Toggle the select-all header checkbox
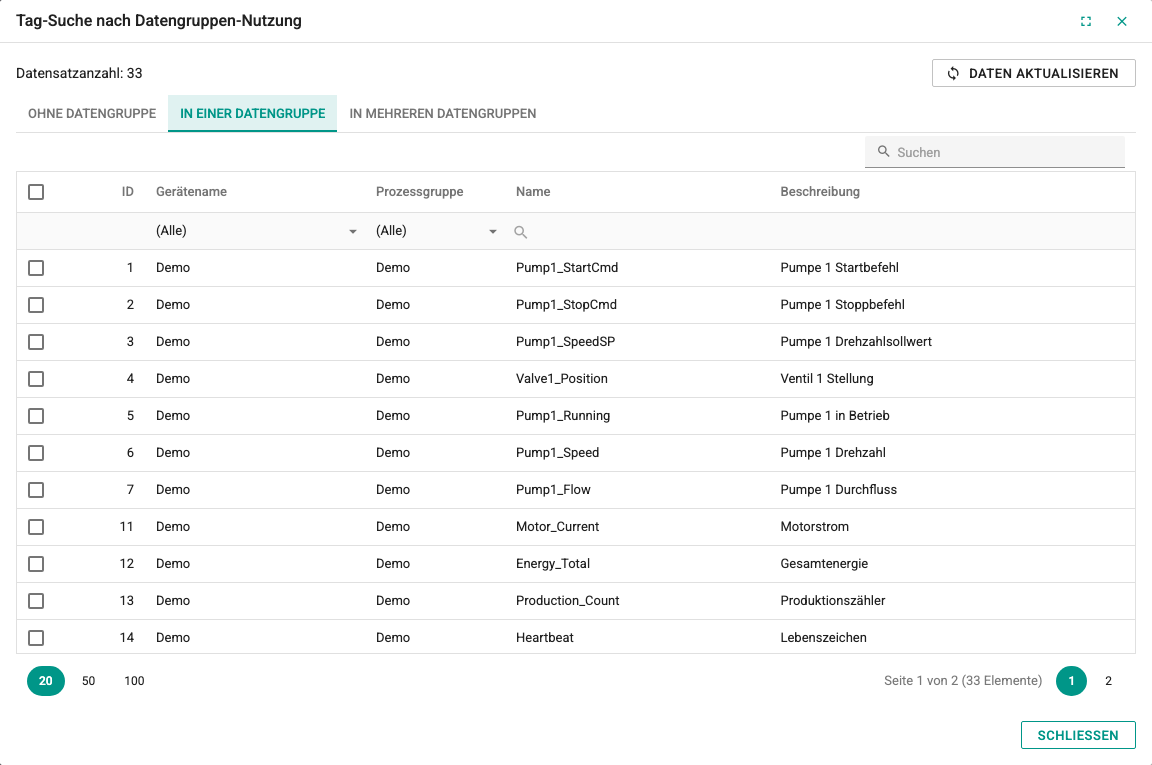Image resolution: width=1152 pixels, height=765 pixels. [x=36, y=192]
